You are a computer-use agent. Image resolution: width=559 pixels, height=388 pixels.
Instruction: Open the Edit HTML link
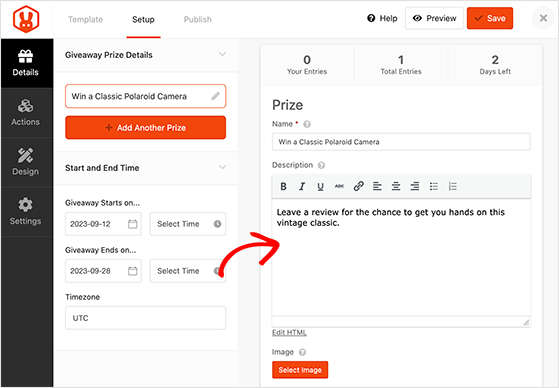(289, 332)
